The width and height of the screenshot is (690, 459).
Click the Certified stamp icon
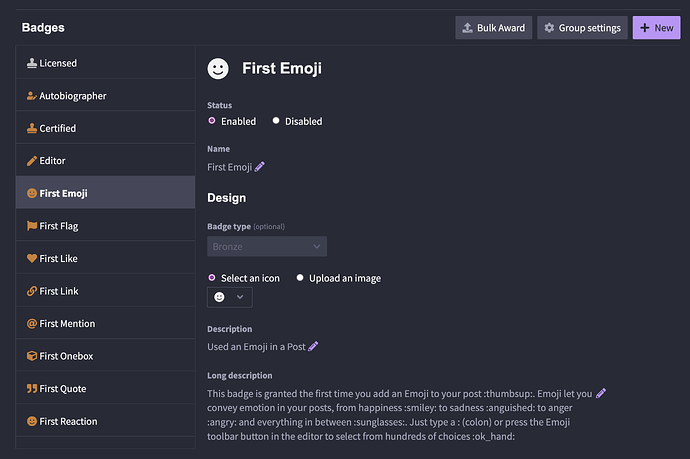coord(32,129)
